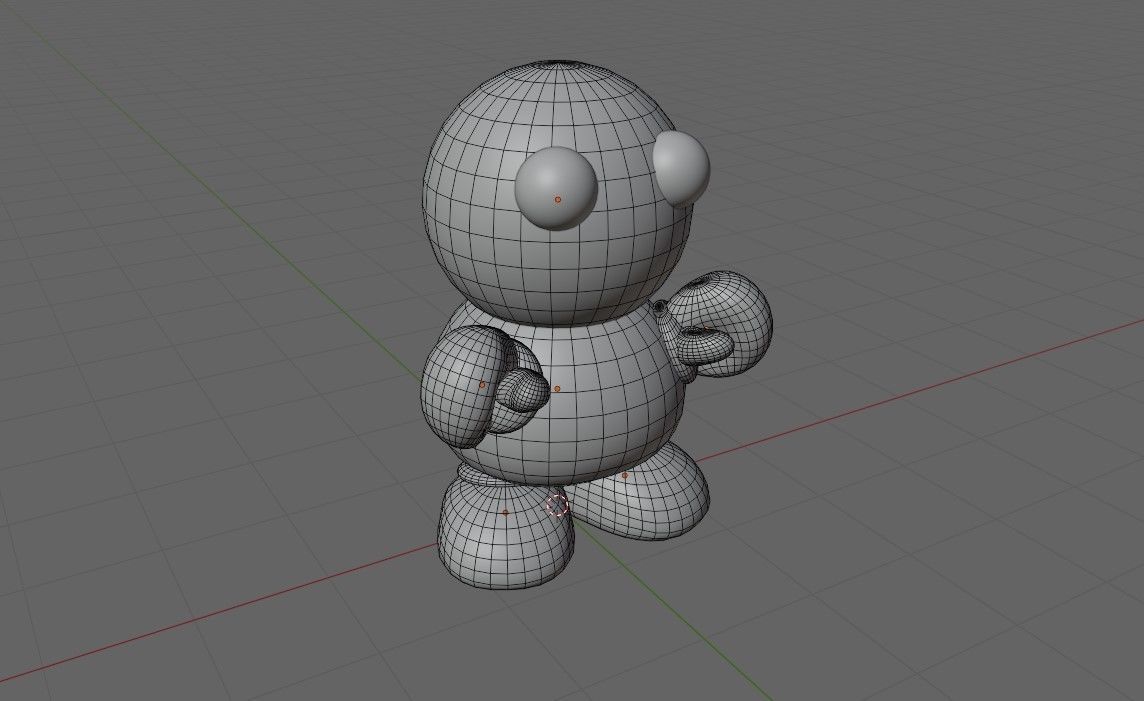Select the smooth eye with the orange origin dot

click(x=556, y=188)
